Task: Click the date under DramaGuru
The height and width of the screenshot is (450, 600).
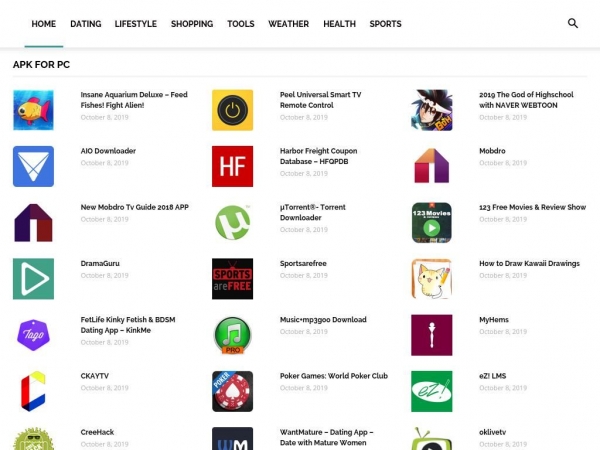Action: tap(104, 275)
